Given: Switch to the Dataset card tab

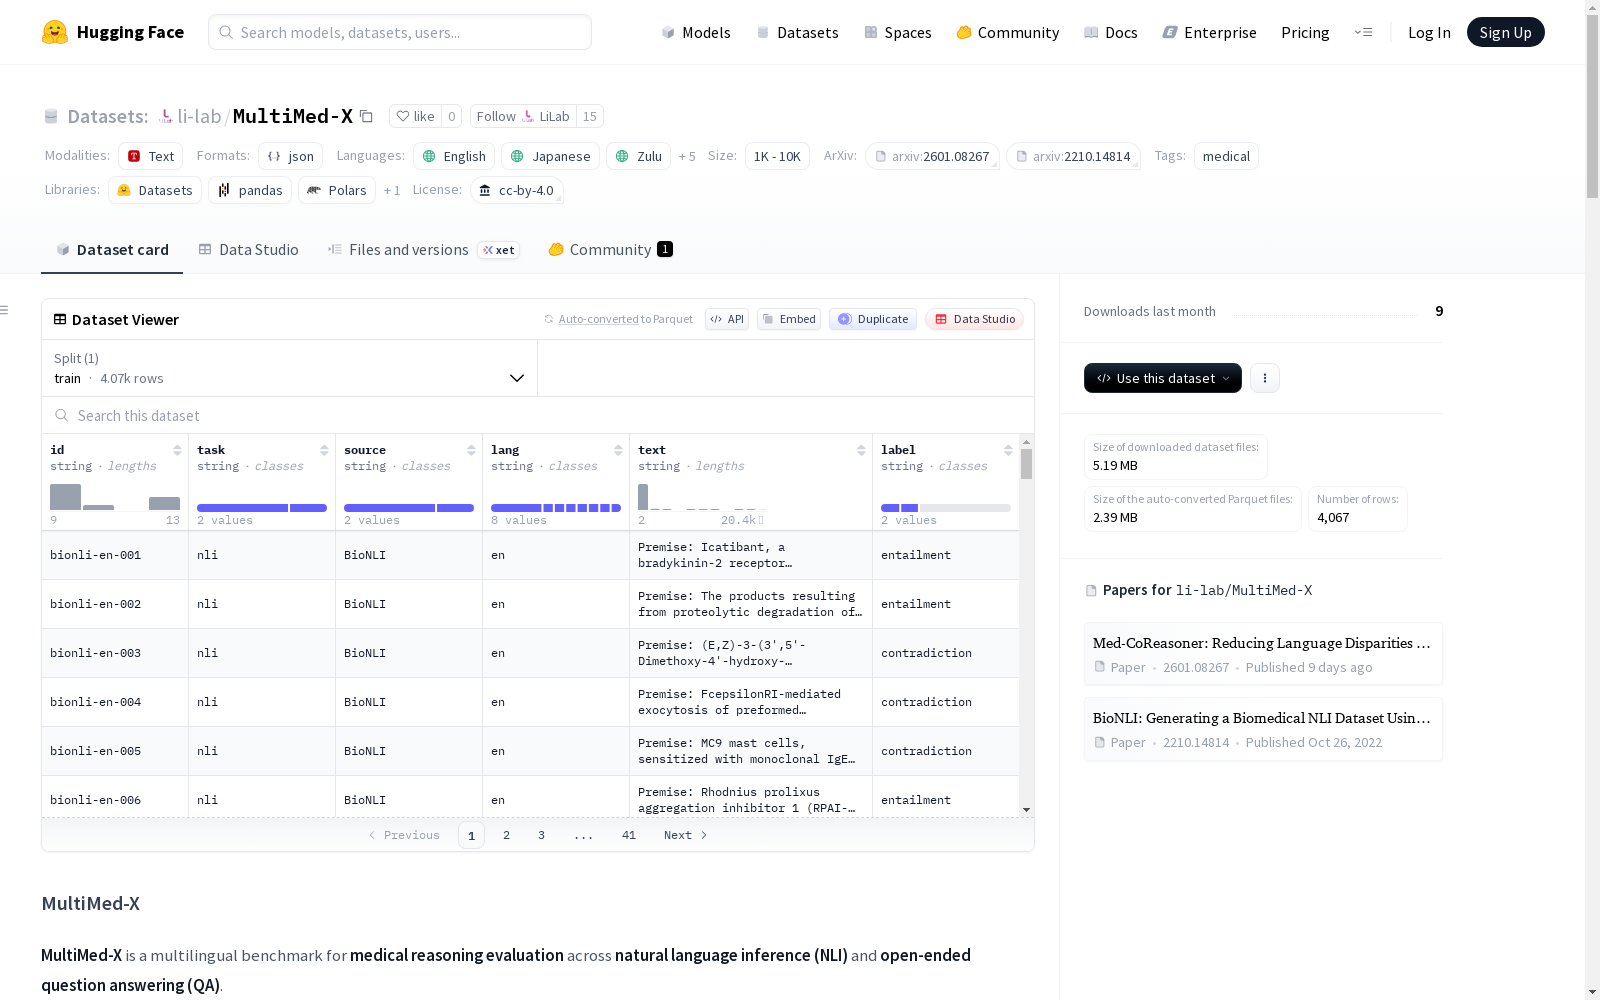Looking at the screenshot, I should pyautogui.click(x=112, y=250).
